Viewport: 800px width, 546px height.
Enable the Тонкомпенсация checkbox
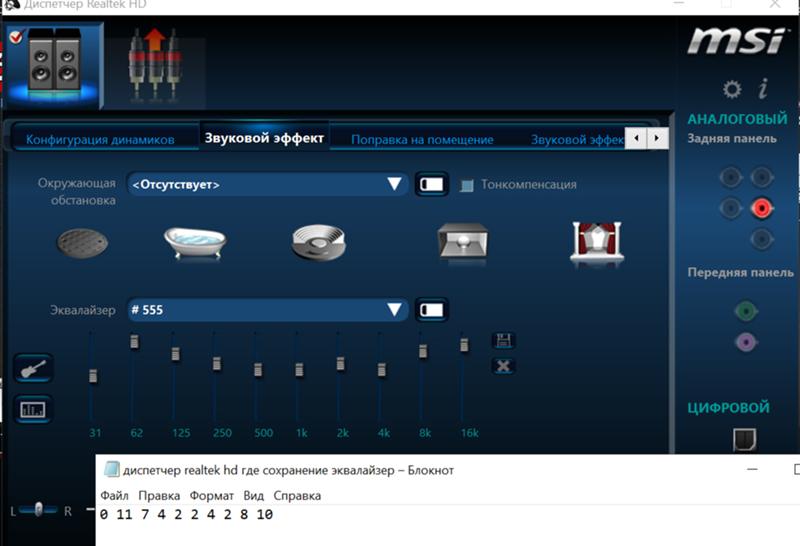[467, 185]
